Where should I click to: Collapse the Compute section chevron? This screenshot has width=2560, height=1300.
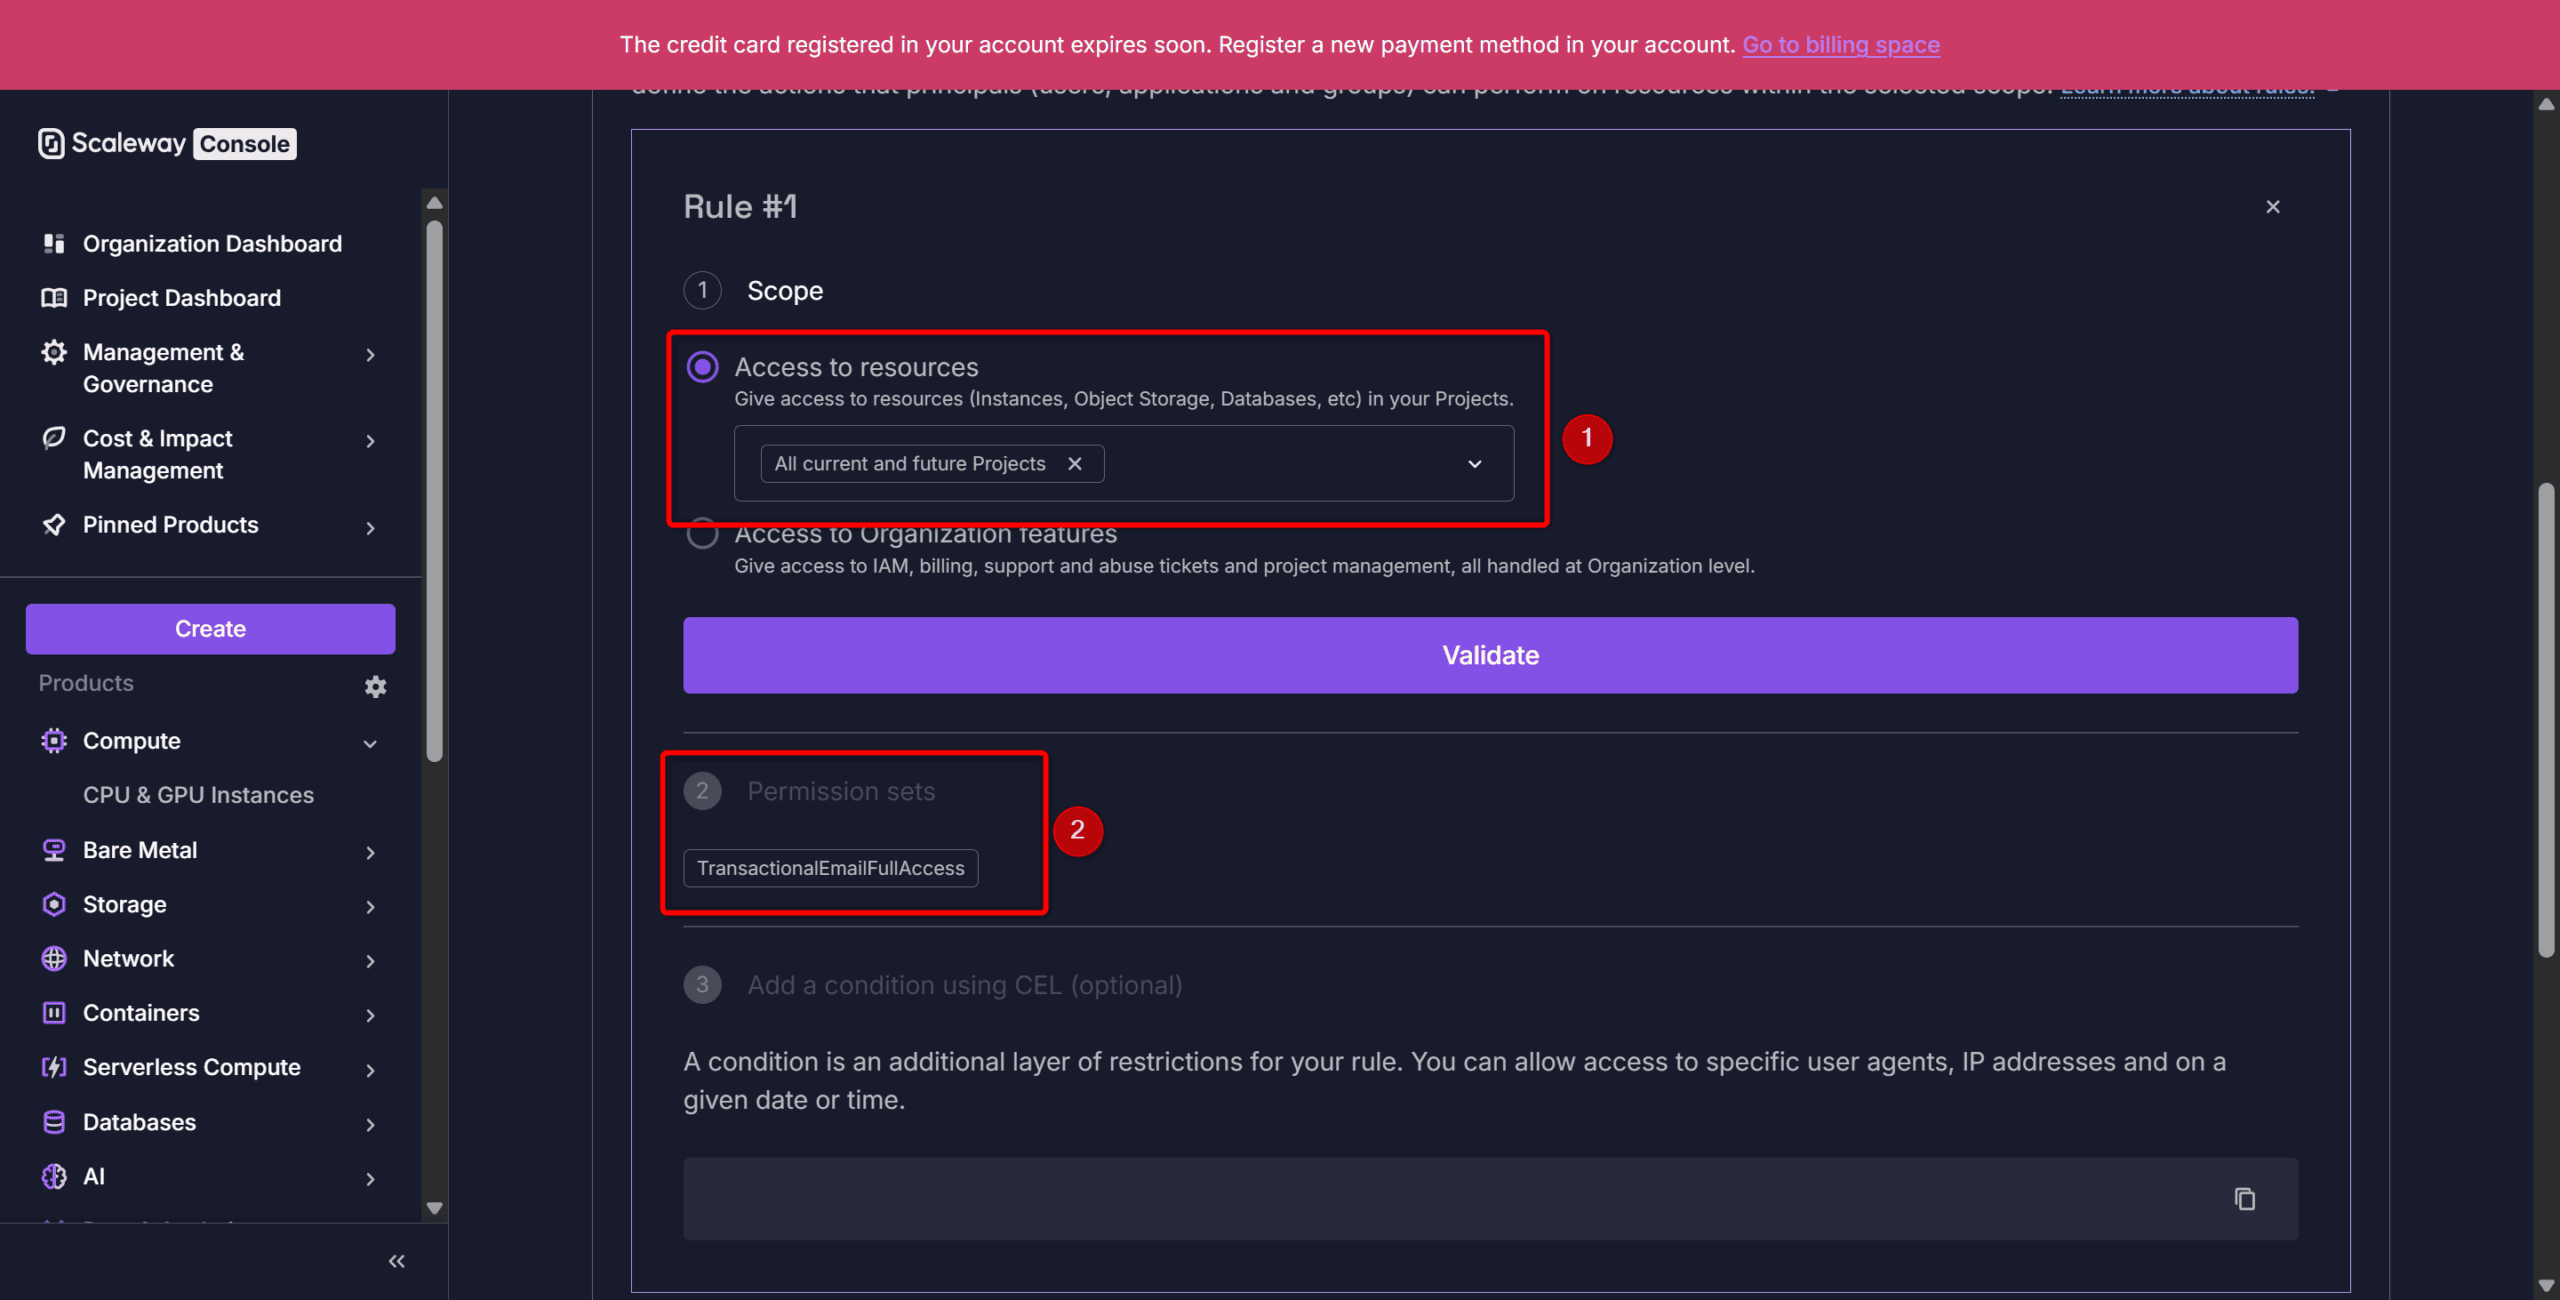370,743
